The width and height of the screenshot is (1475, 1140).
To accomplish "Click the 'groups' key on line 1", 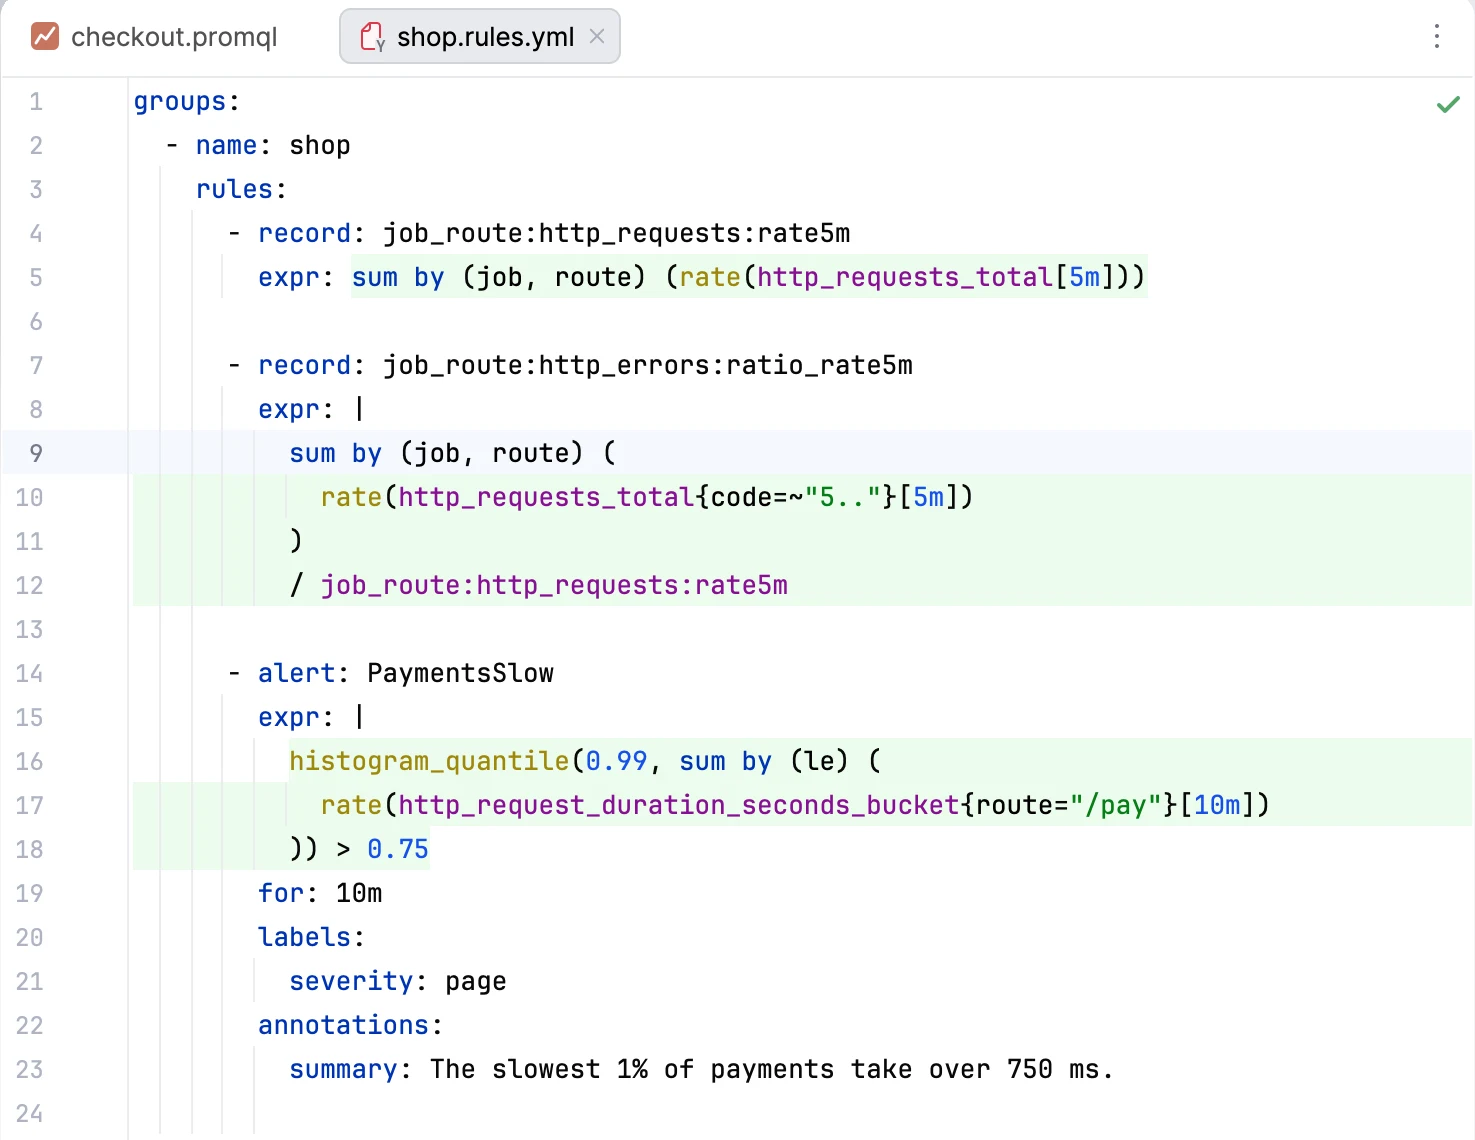I will click(x=180, y=101).
